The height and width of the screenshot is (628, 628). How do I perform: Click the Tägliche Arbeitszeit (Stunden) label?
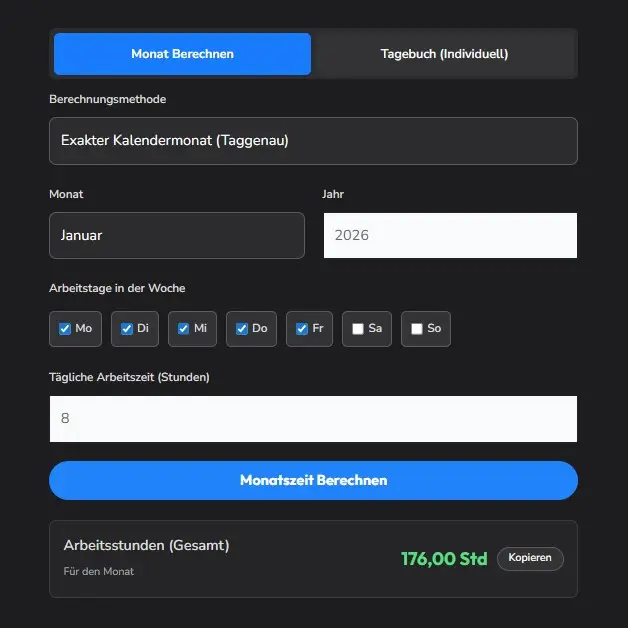(x=129, y=377)
